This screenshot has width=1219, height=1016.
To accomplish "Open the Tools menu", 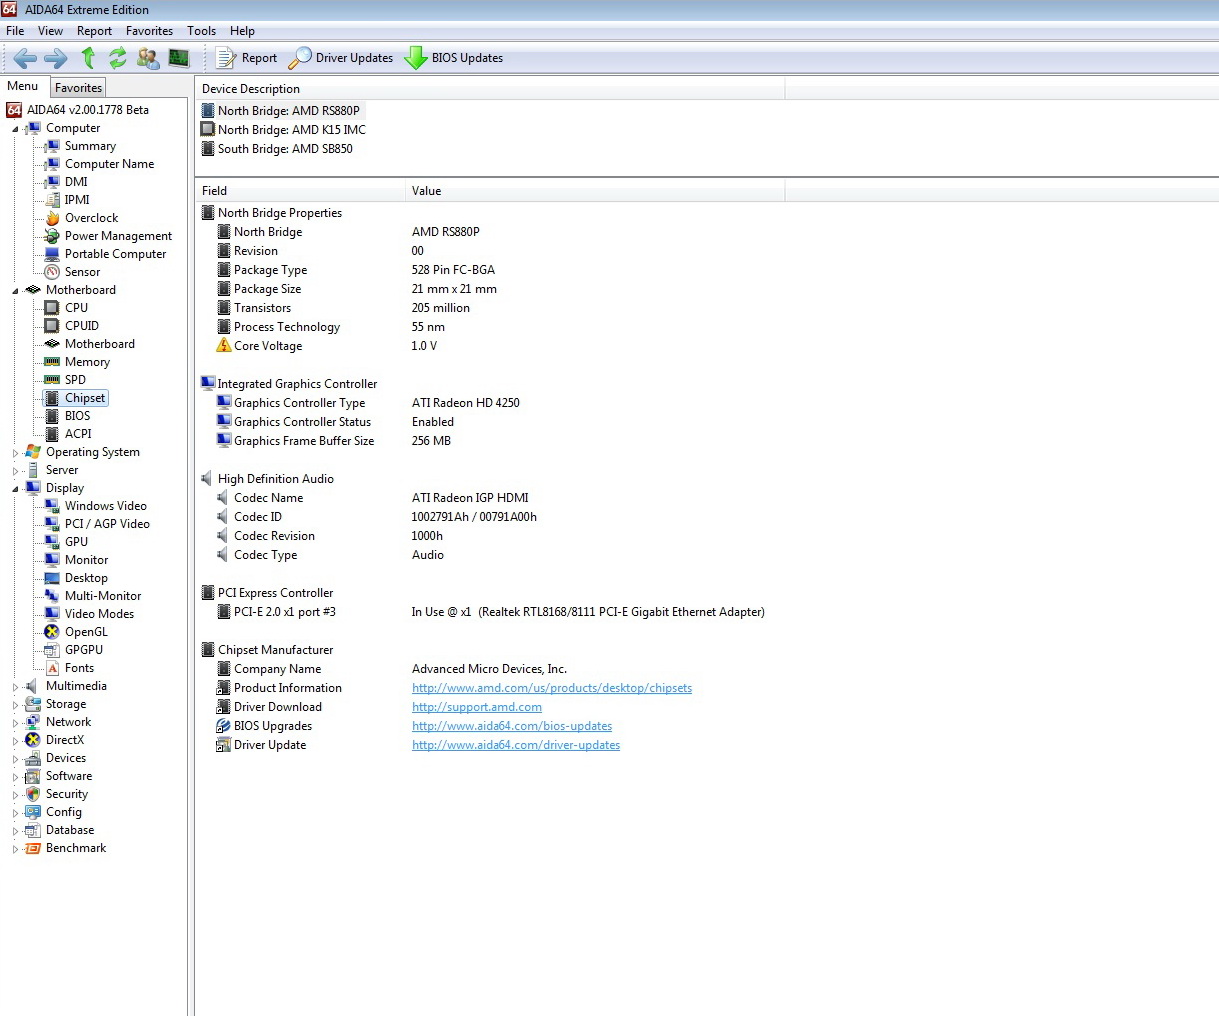I will (201, 31).
